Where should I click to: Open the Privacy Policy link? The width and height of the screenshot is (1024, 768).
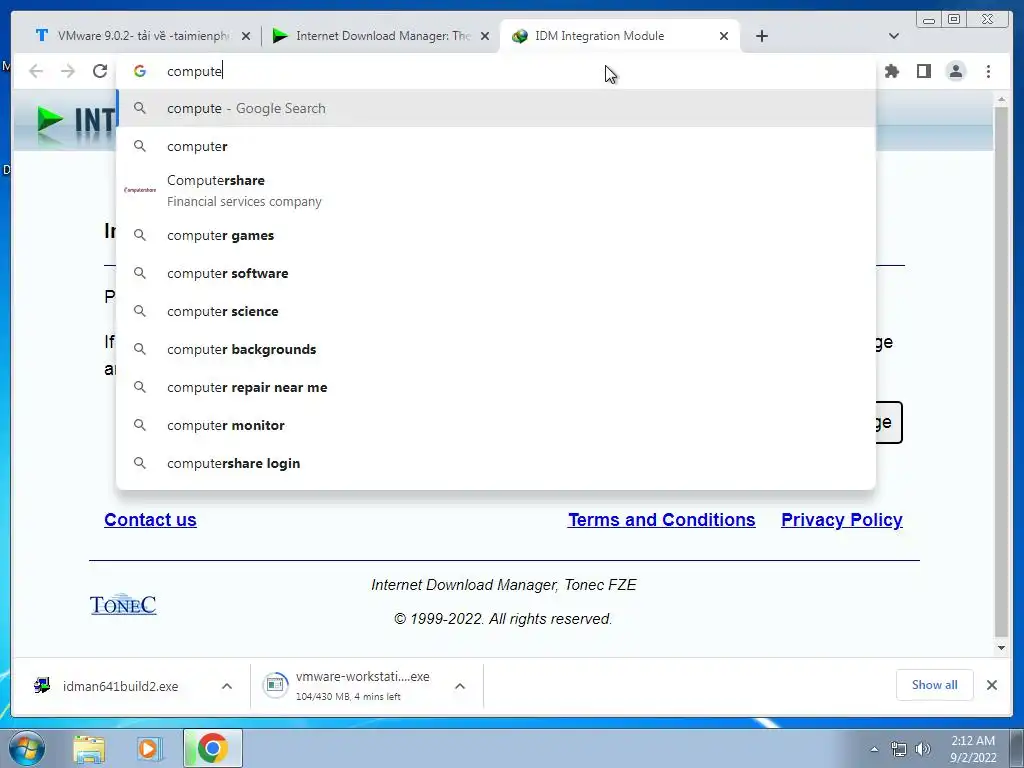tap(842, 520)
